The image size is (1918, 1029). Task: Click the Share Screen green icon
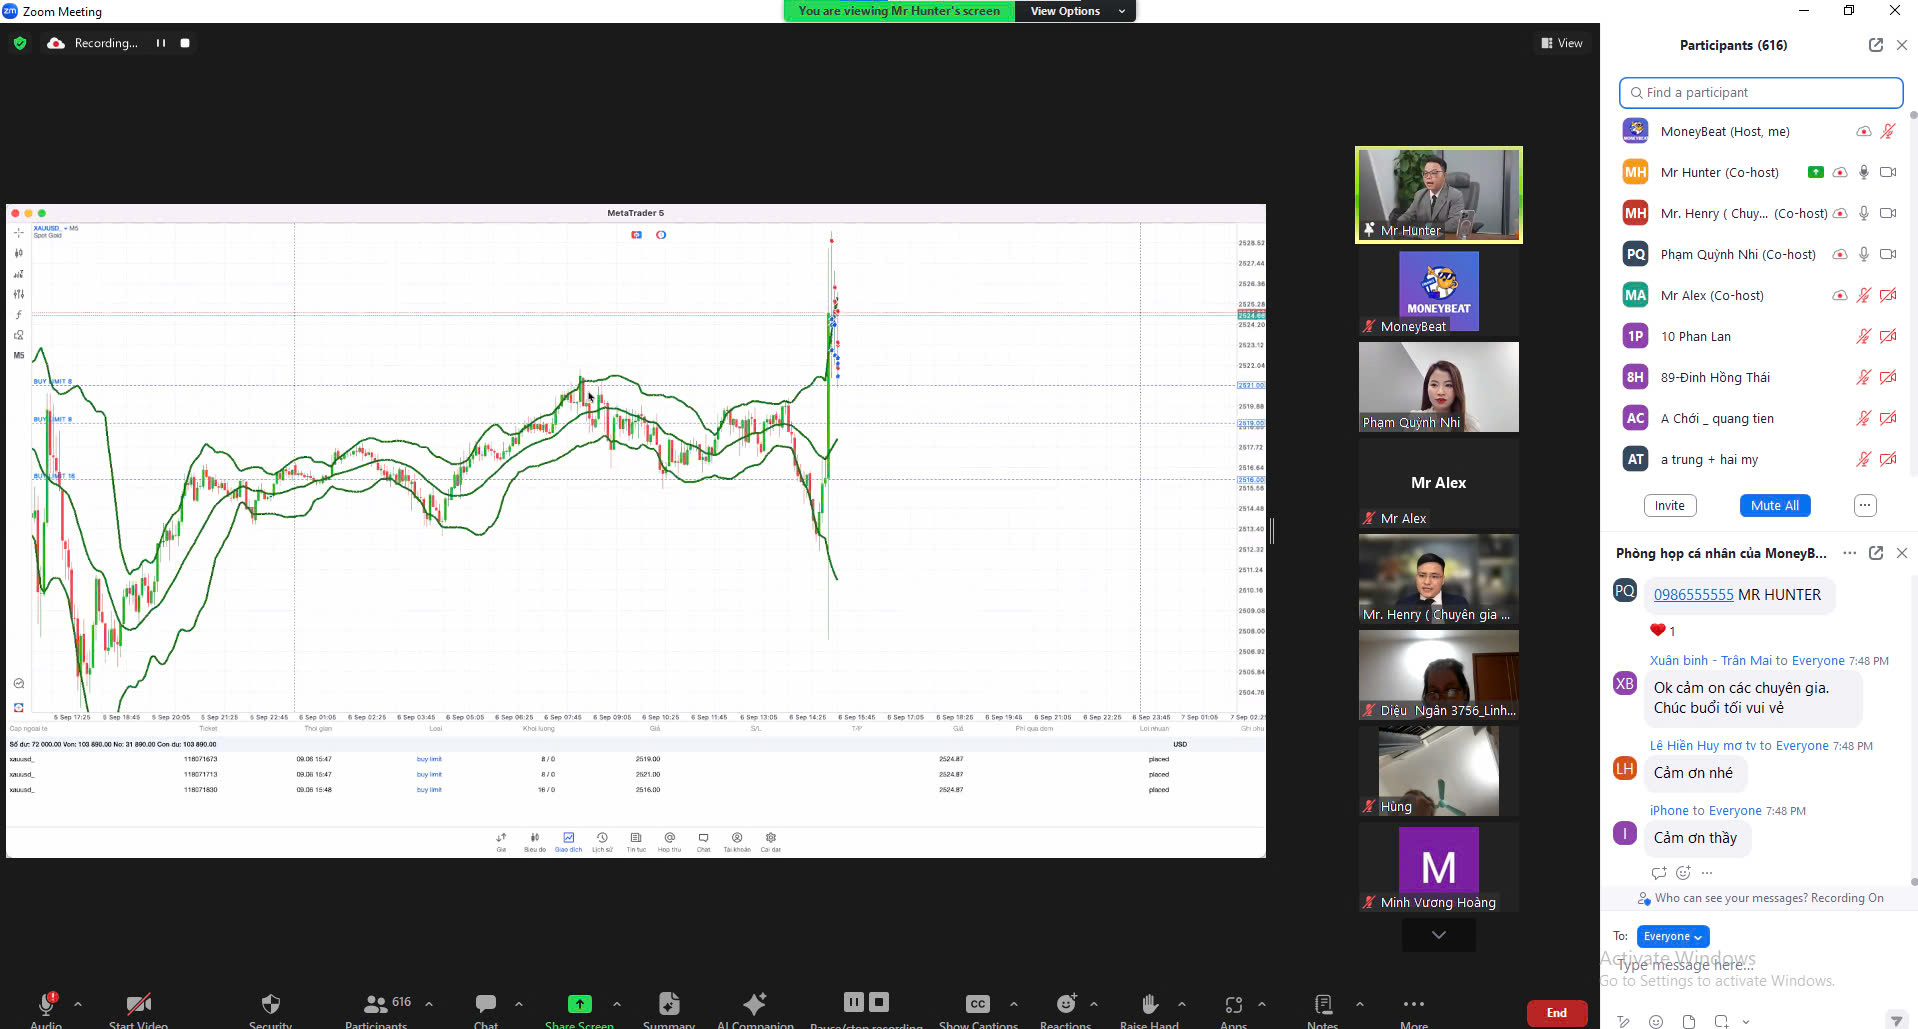[579, 1003]
